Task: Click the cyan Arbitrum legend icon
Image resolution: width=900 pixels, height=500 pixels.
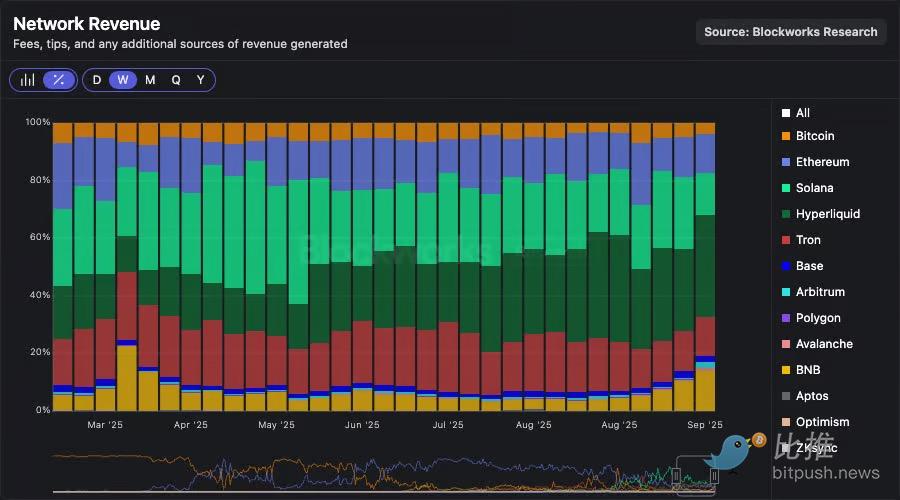Action: pos(786,292)
